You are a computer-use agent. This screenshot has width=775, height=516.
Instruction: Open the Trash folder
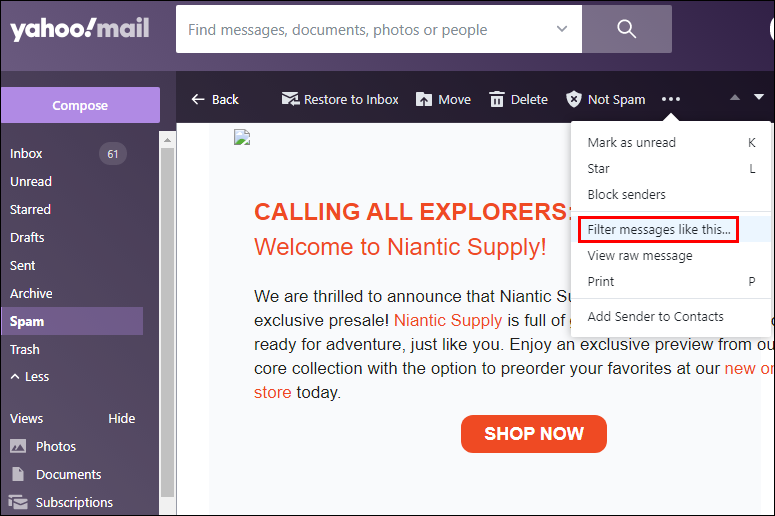tap(25, 349)
